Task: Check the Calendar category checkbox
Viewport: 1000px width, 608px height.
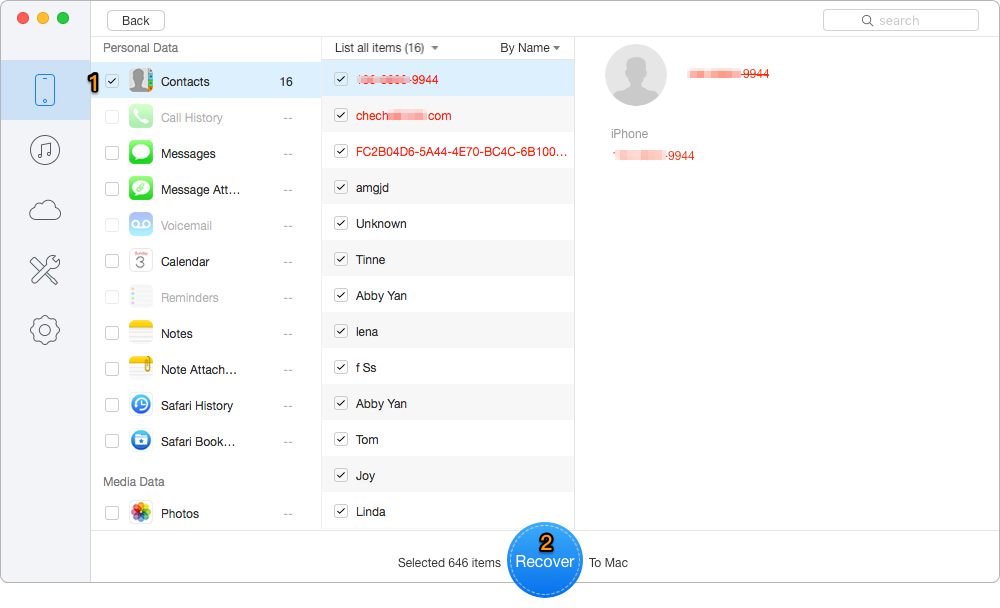Action: [112, 261]
